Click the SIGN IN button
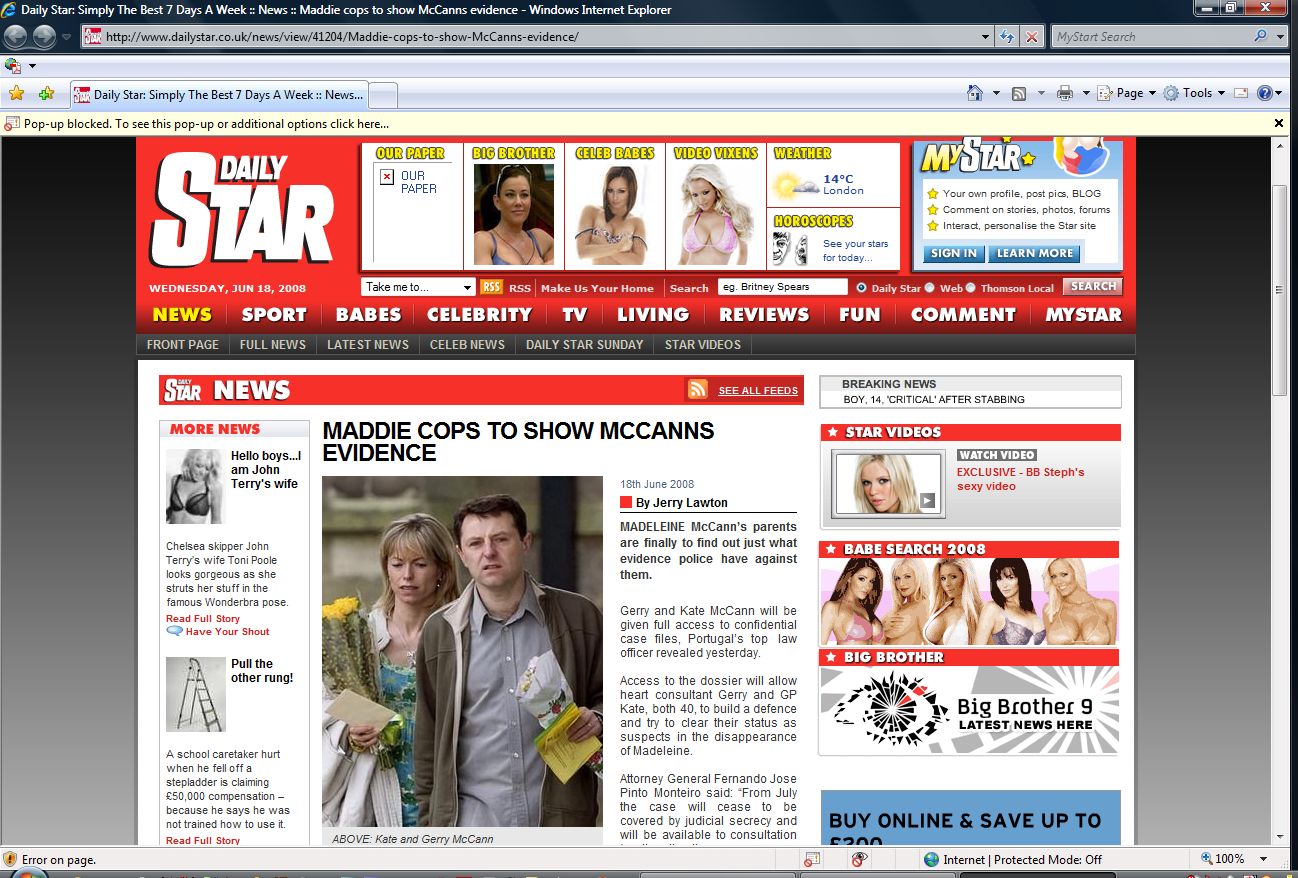1298x878 pixels. point(953,253)
